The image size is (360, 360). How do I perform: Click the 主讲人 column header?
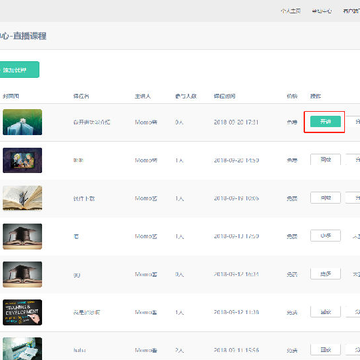[x=143, y=96]
